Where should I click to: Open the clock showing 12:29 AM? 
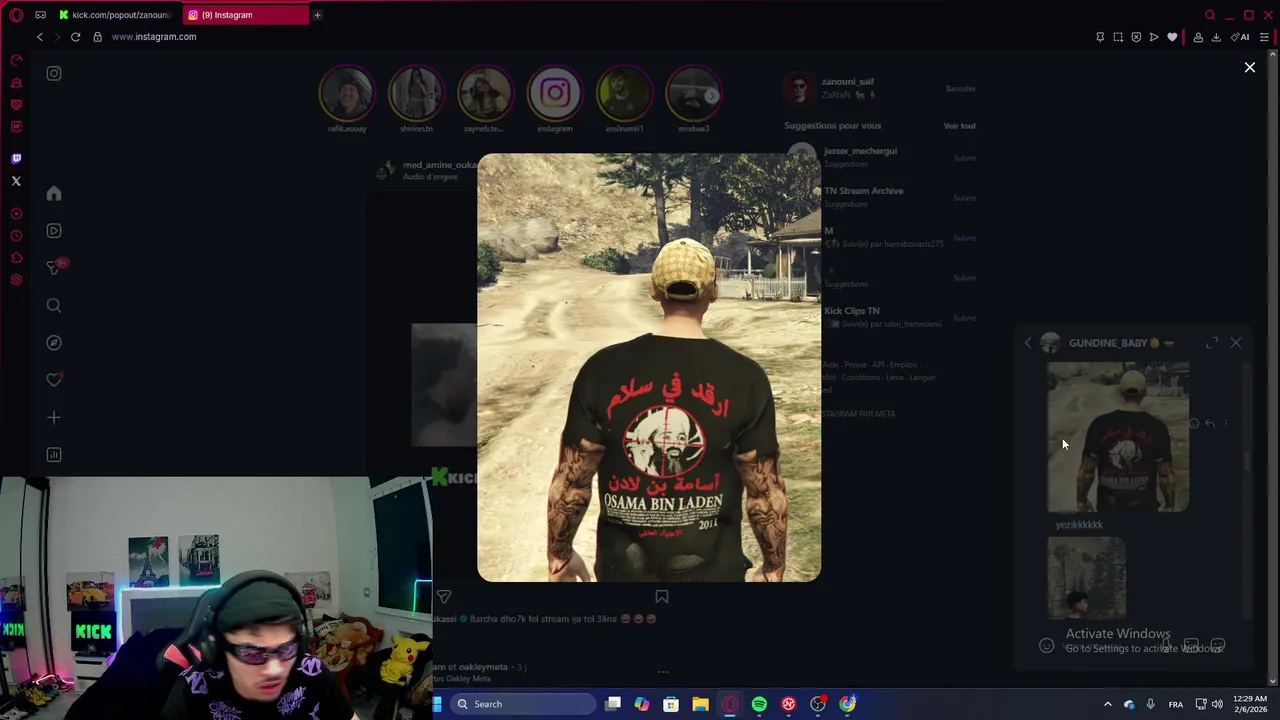[x=1250, y=704]
